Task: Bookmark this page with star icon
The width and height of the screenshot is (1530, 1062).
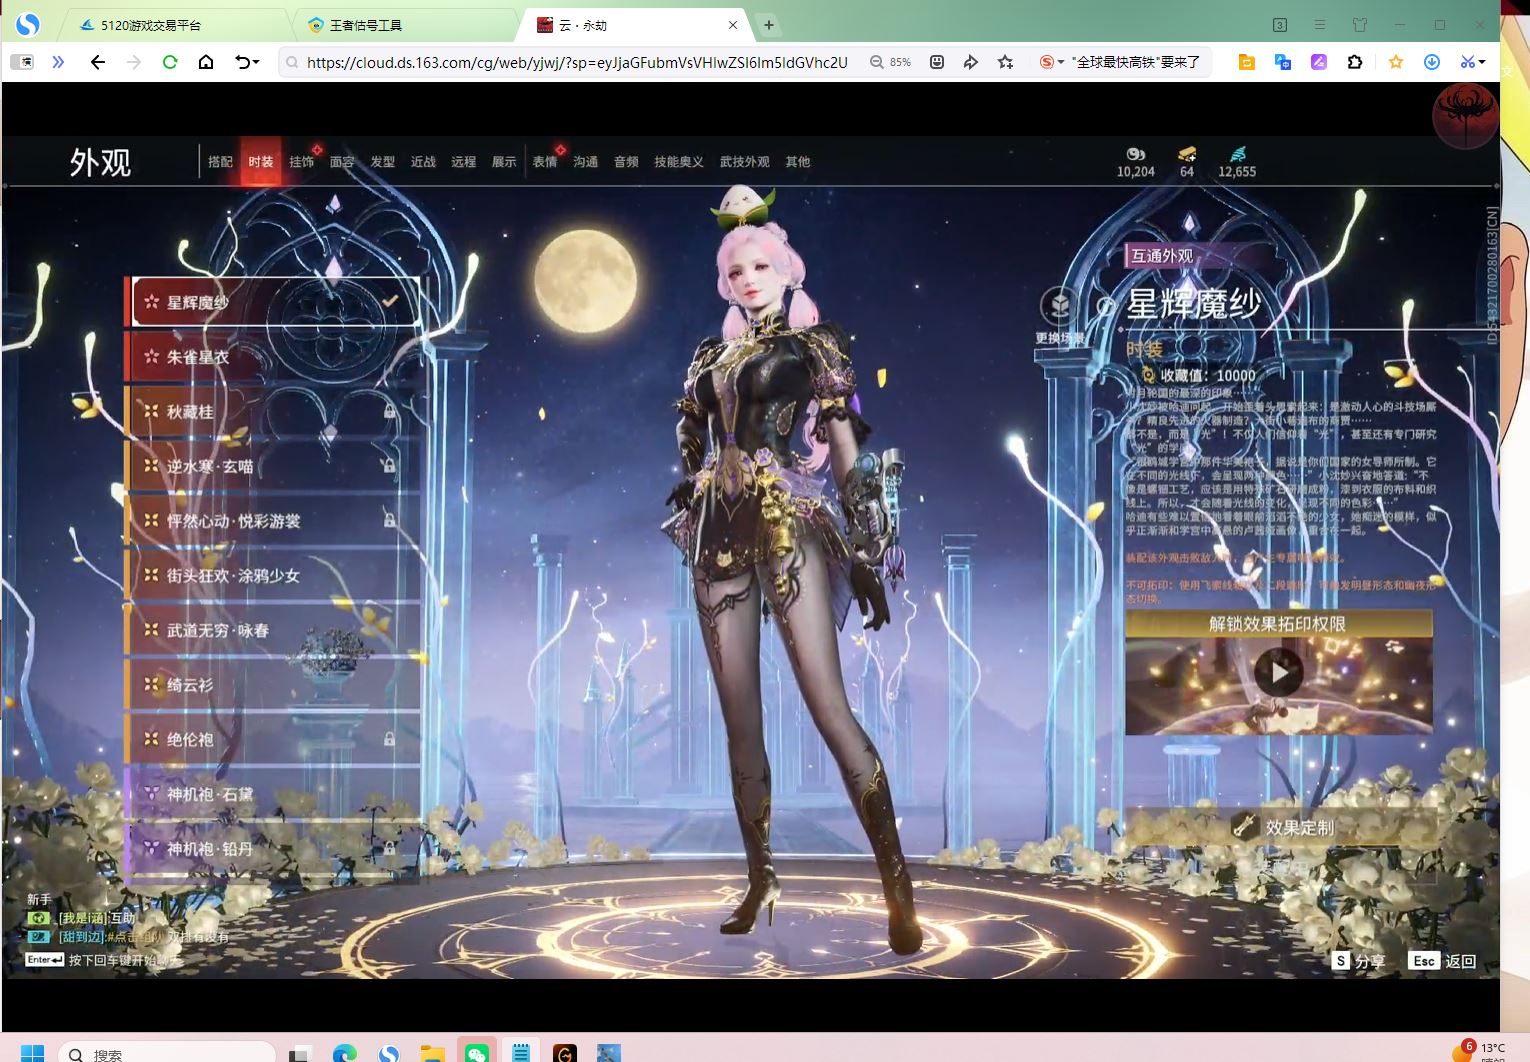Action: point(1005,62)
